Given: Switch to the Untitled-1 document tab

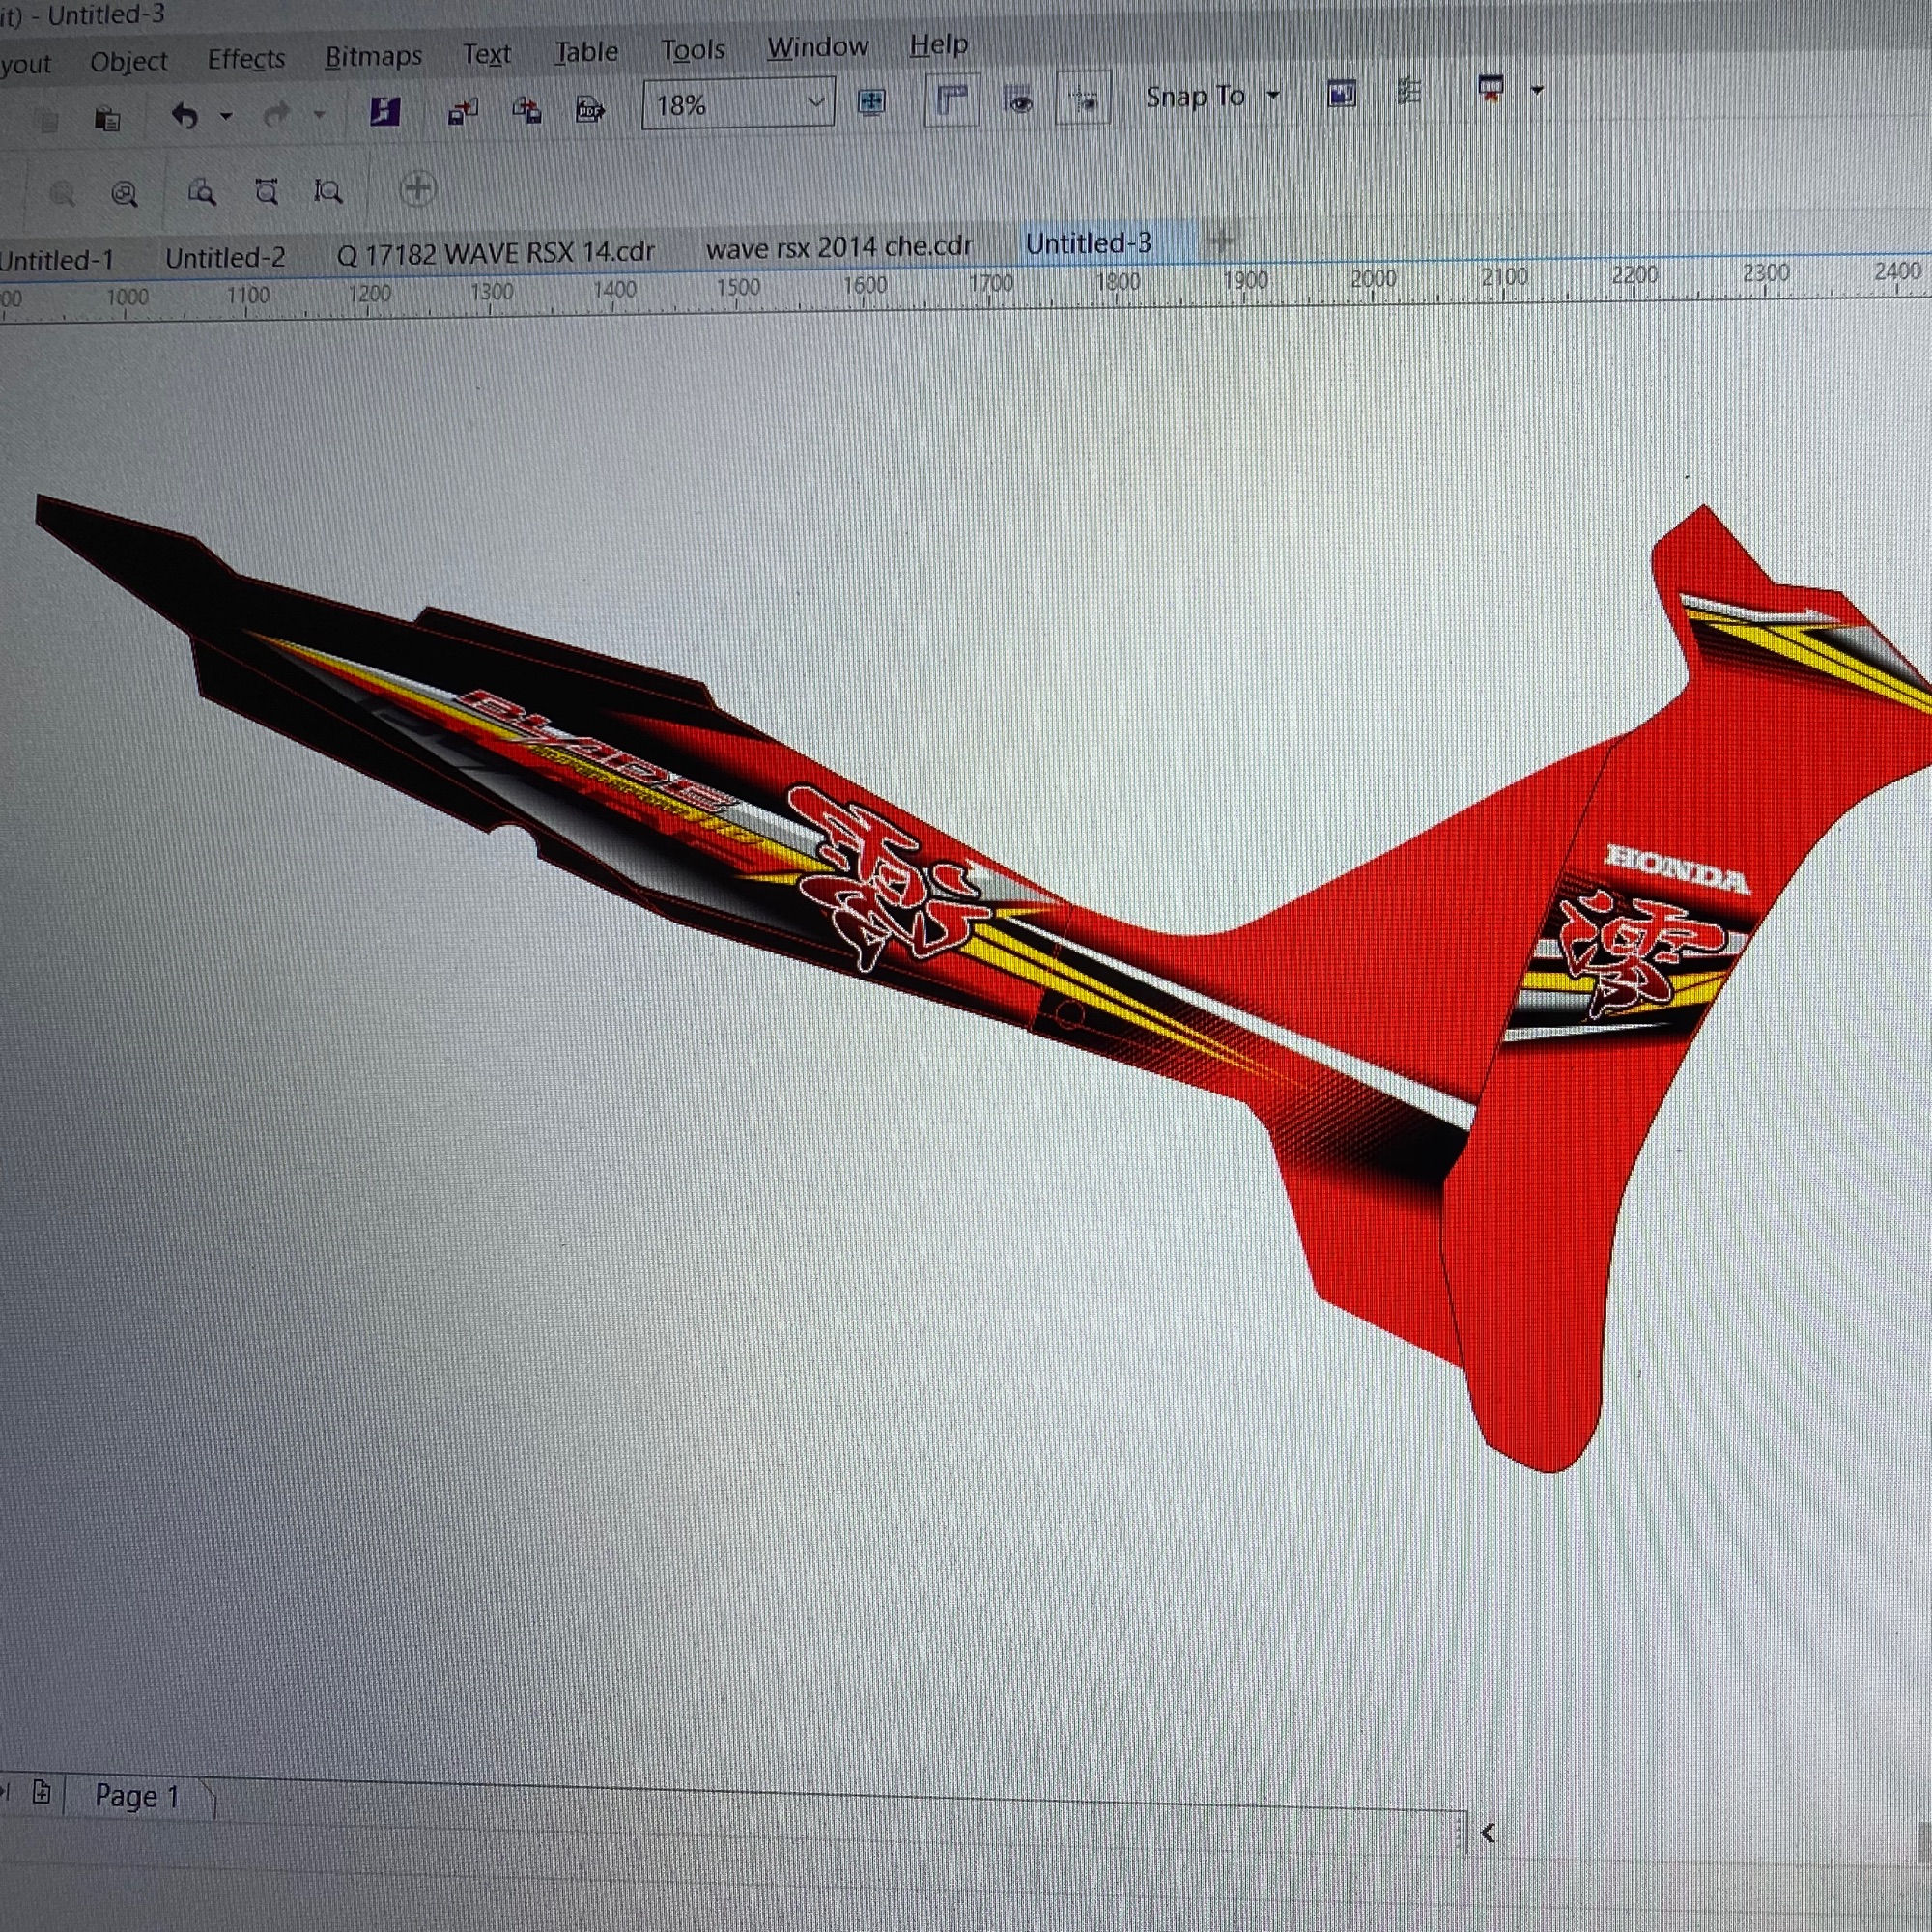Looking at the screenshot, I should click(57, 260).
